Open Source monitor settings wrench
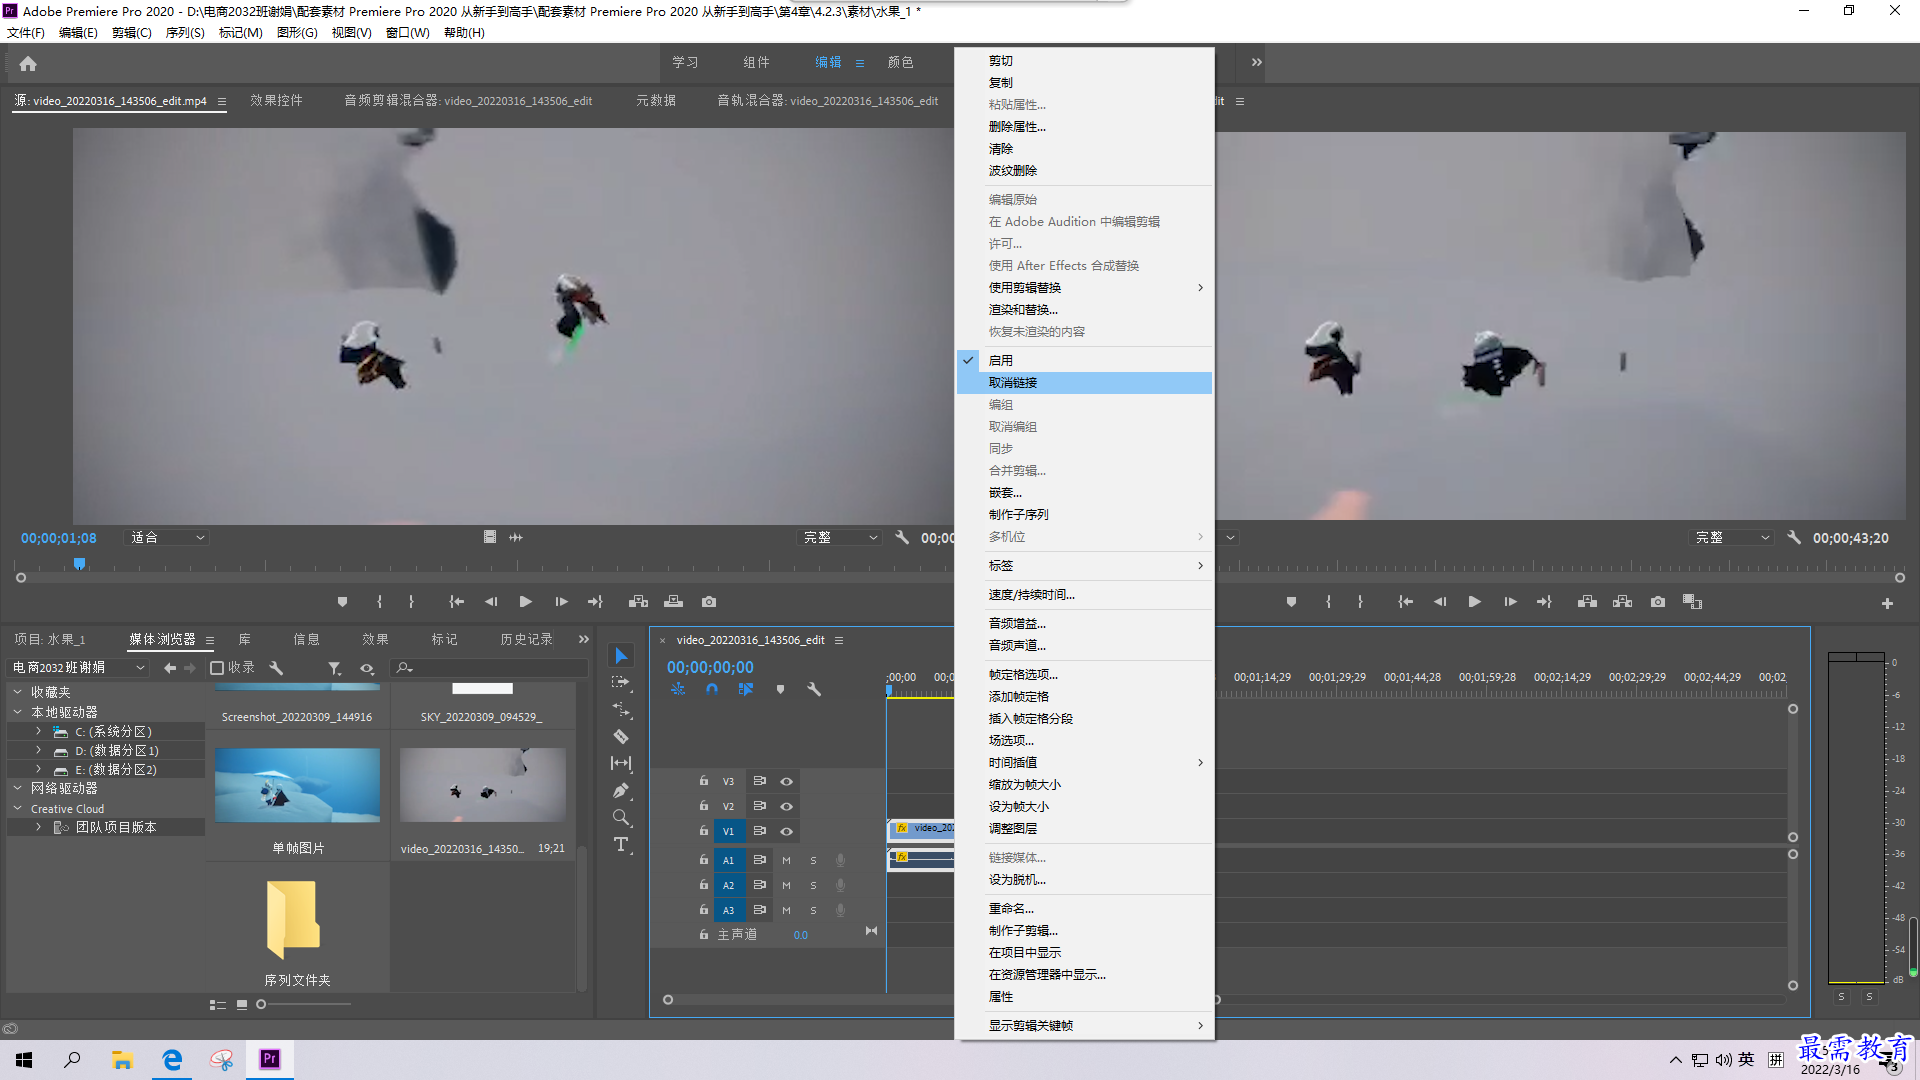 (902, 537)
